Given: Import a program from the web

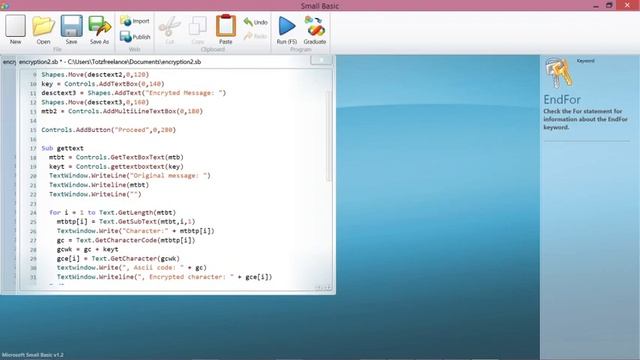Looking at the screenshot, I should tap(135, 21).
